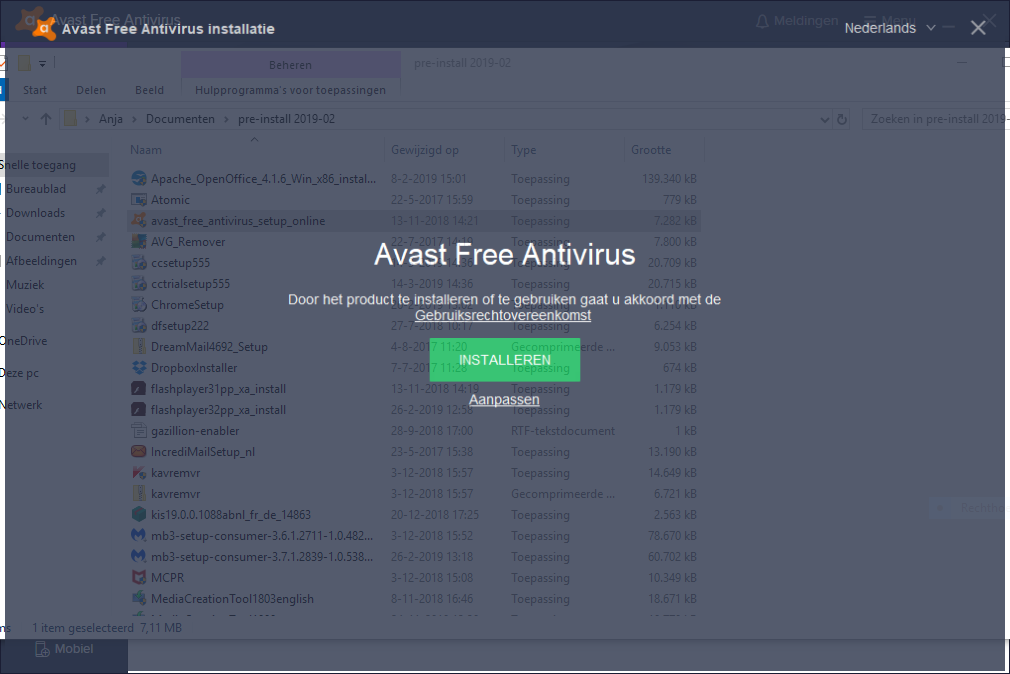Image resolution: width=1010 pixels, height=674 pixels.
Task: Open recent locations dropdown near back arrows
Action: point(25,119)
